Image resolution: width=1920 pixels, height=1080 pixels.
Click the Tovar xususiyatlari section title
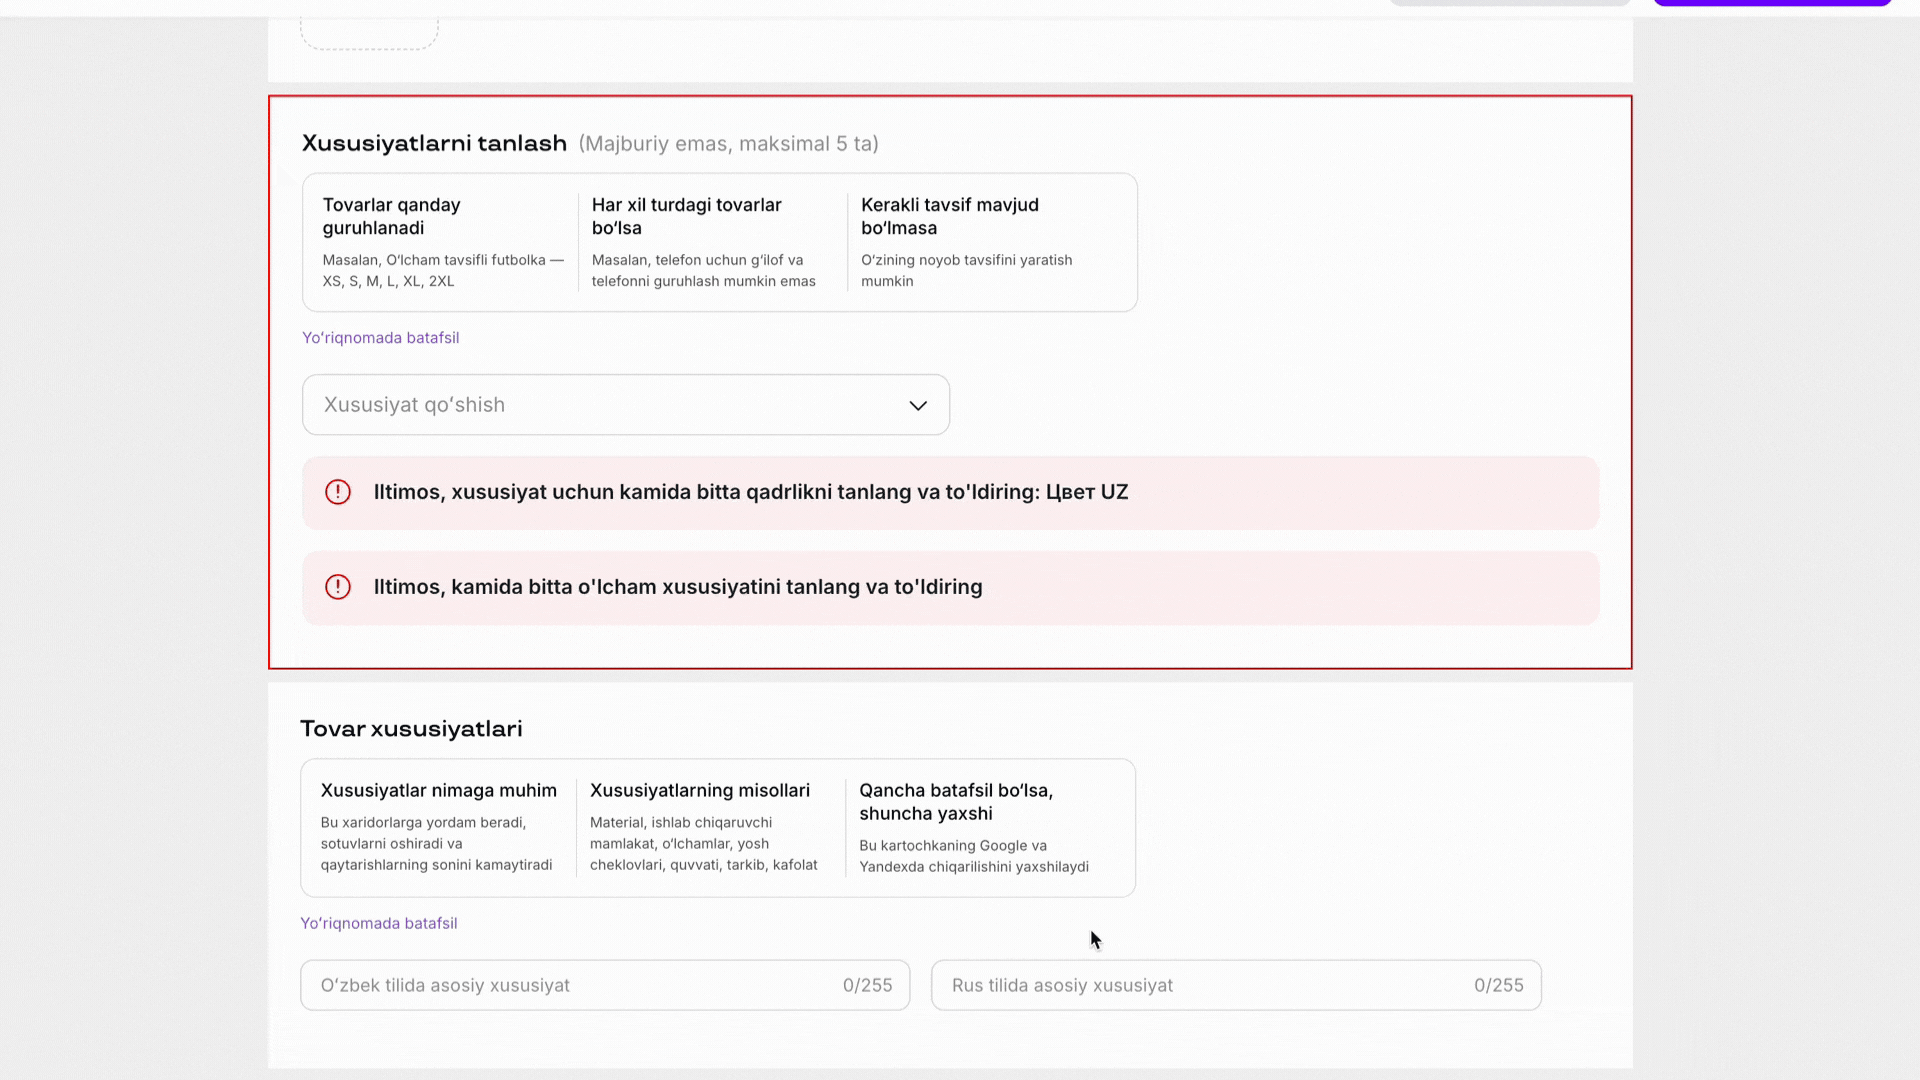point(411,729)
